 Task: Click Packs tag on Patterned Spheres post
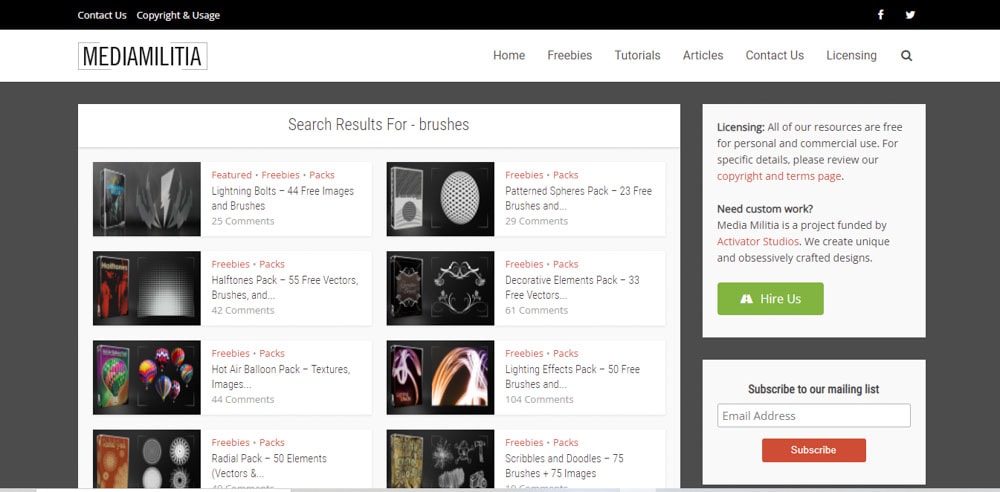(566, 175)
